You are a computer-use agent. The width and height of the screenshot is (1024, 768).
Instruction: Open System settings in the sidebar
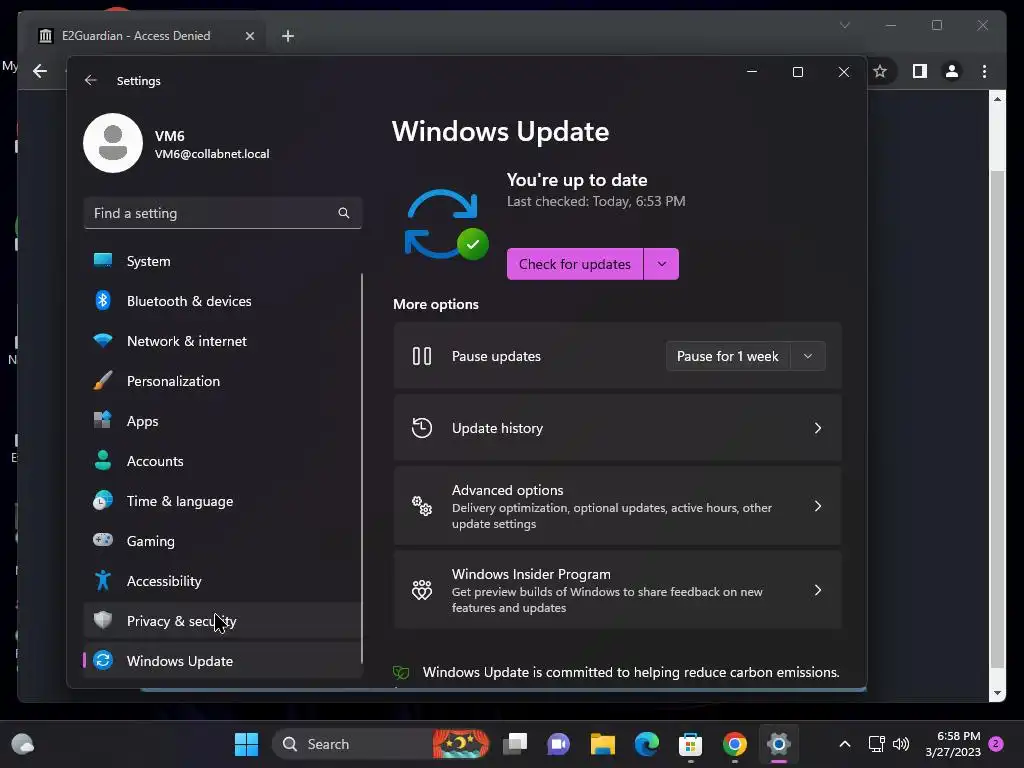[222, 261]
